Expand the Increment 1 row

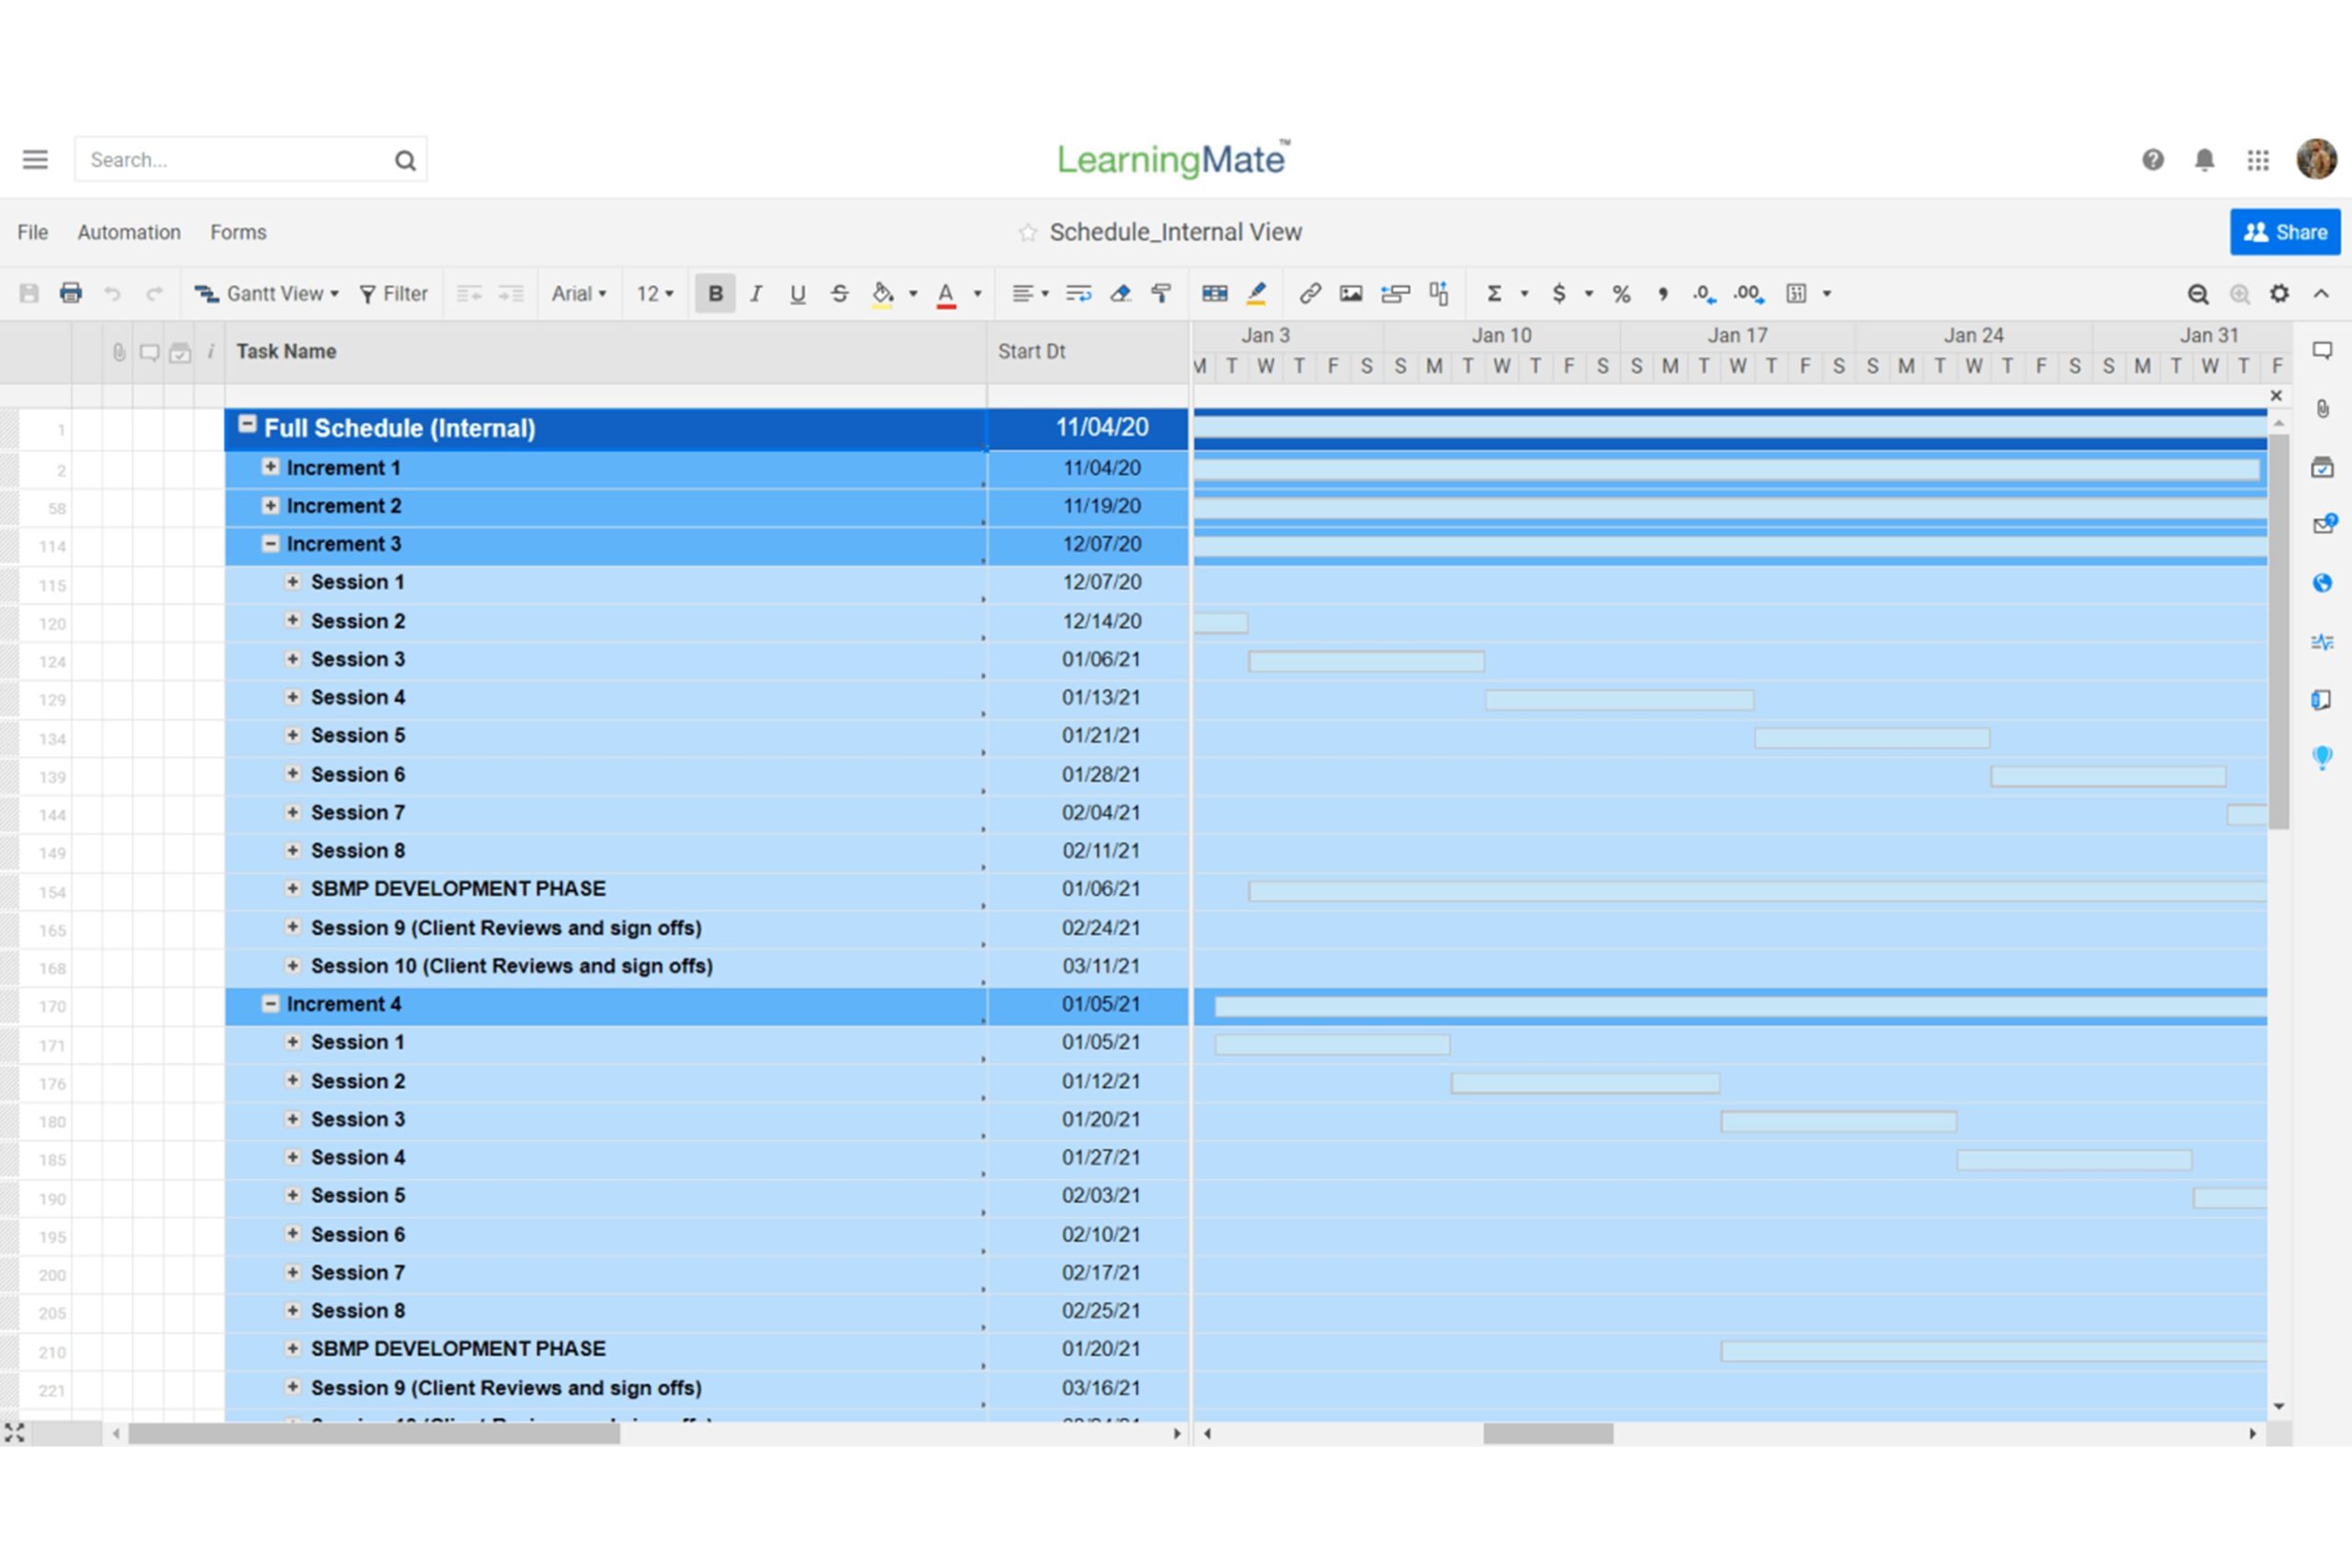pos(270,467)
